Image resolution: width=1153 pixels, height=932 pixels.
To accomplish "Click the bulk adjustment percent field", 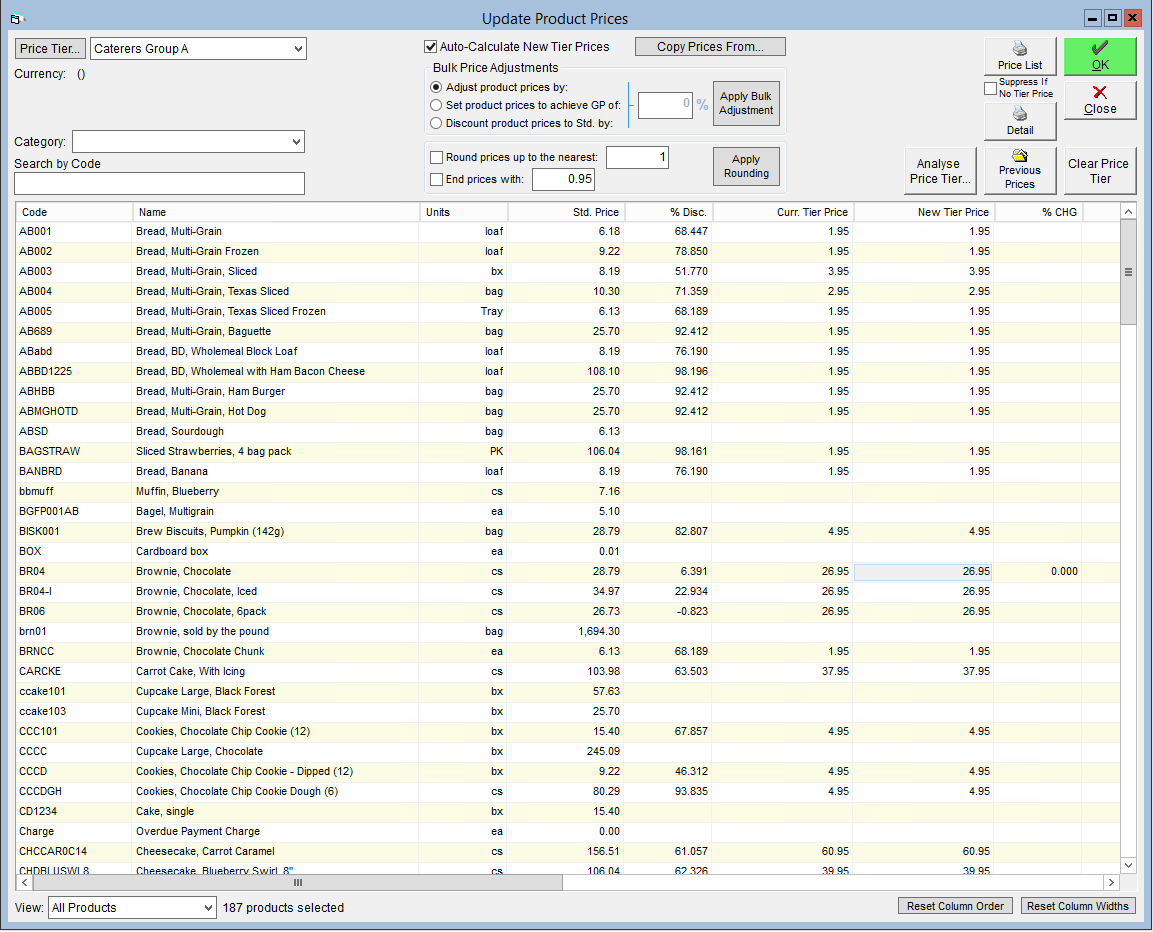I will point(665,105).
